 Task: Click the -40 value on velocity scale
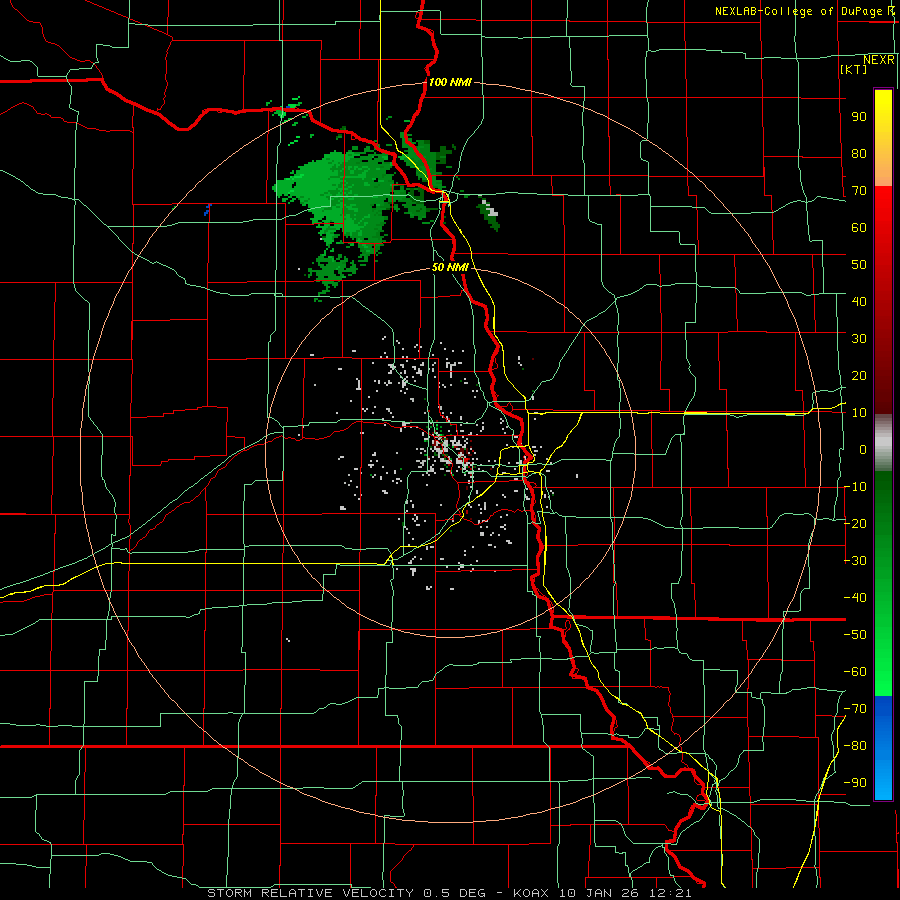click(855, 598)
